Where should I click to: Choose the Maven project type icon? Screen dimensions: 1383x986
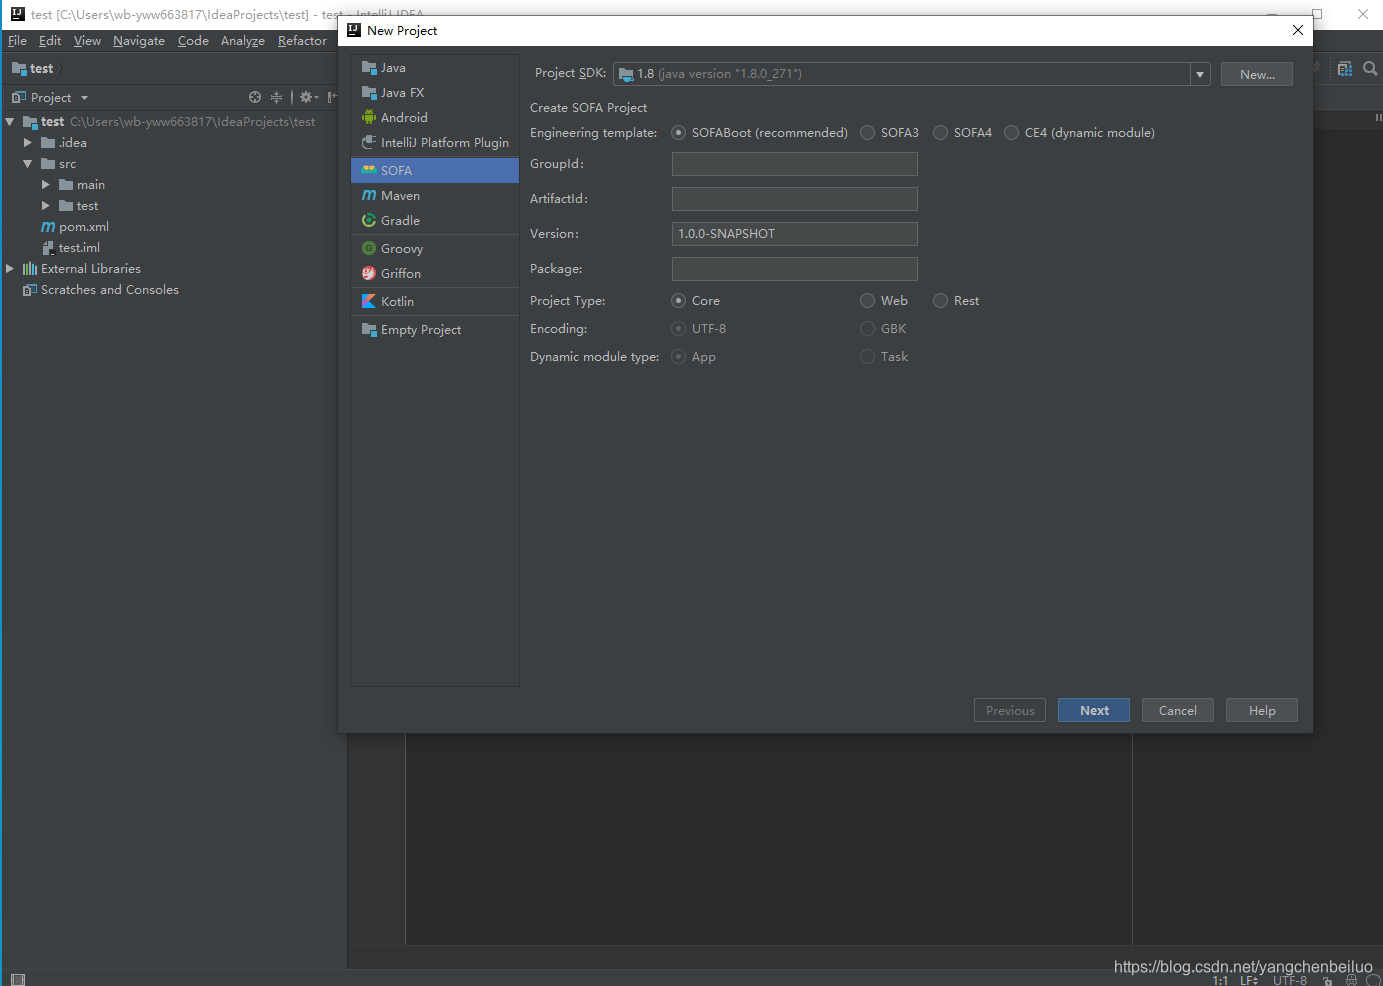tap(369, 195)
